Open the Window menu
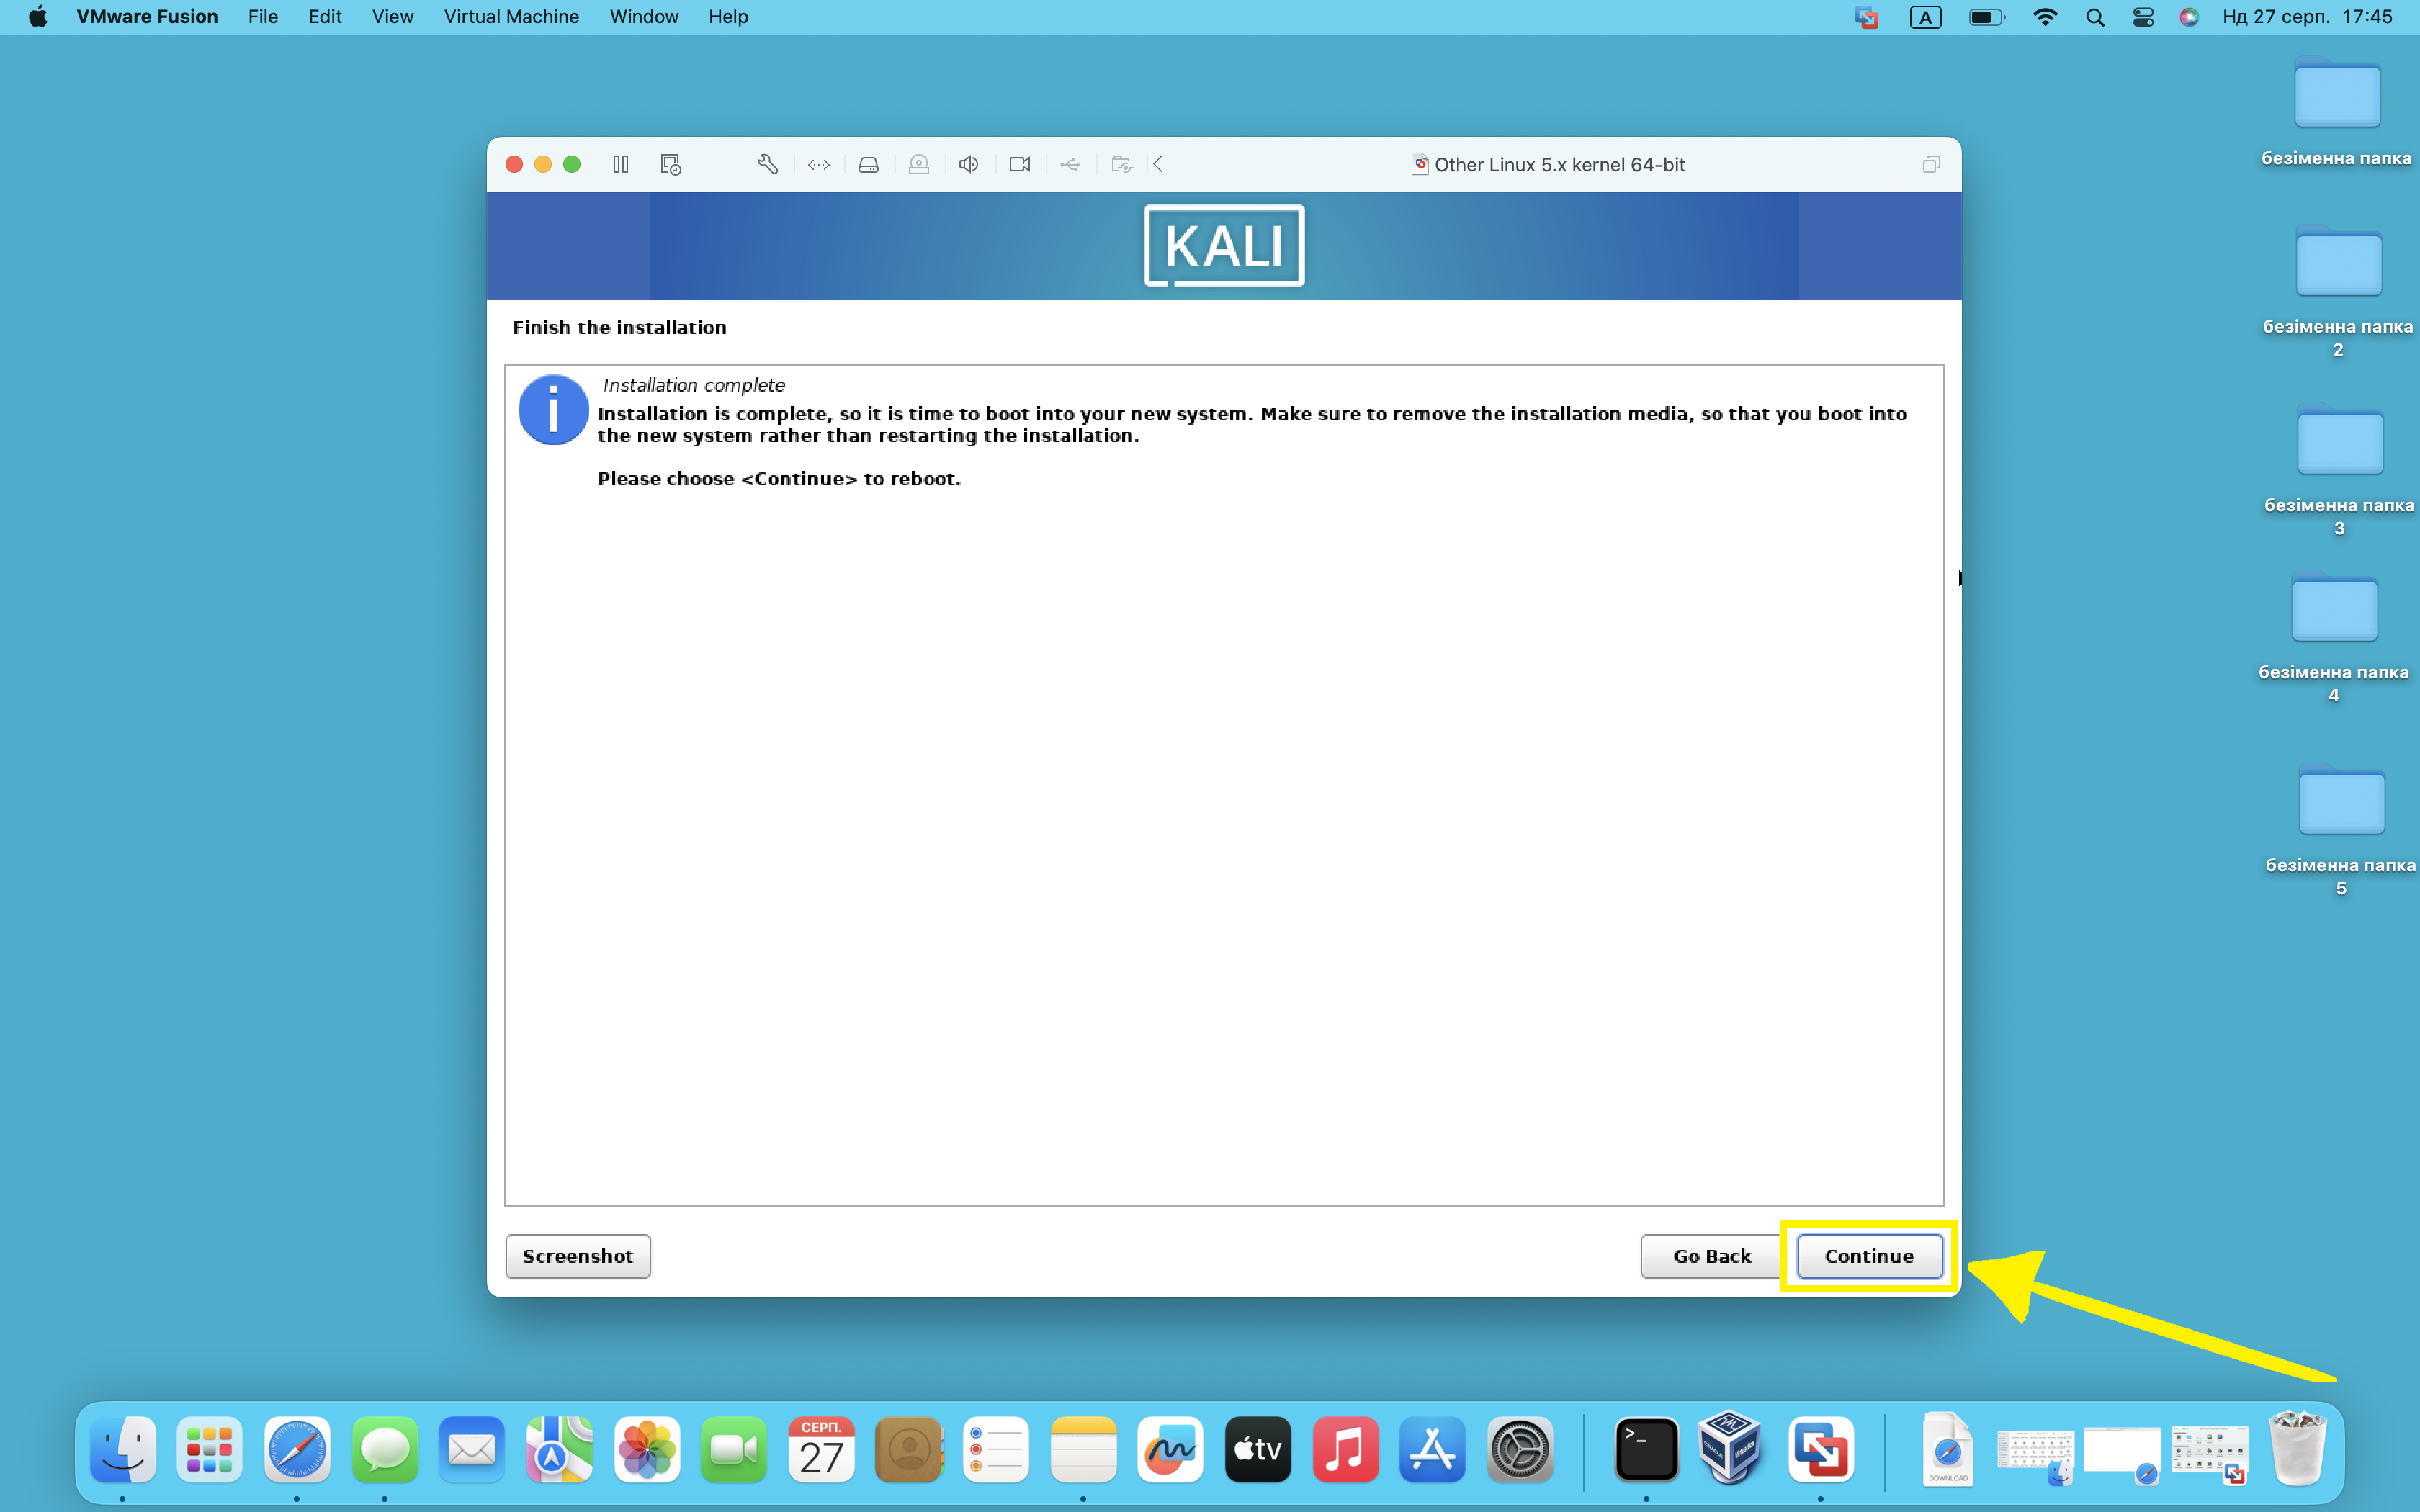This screenshot has height=1512, width=2420. (644, 17)
